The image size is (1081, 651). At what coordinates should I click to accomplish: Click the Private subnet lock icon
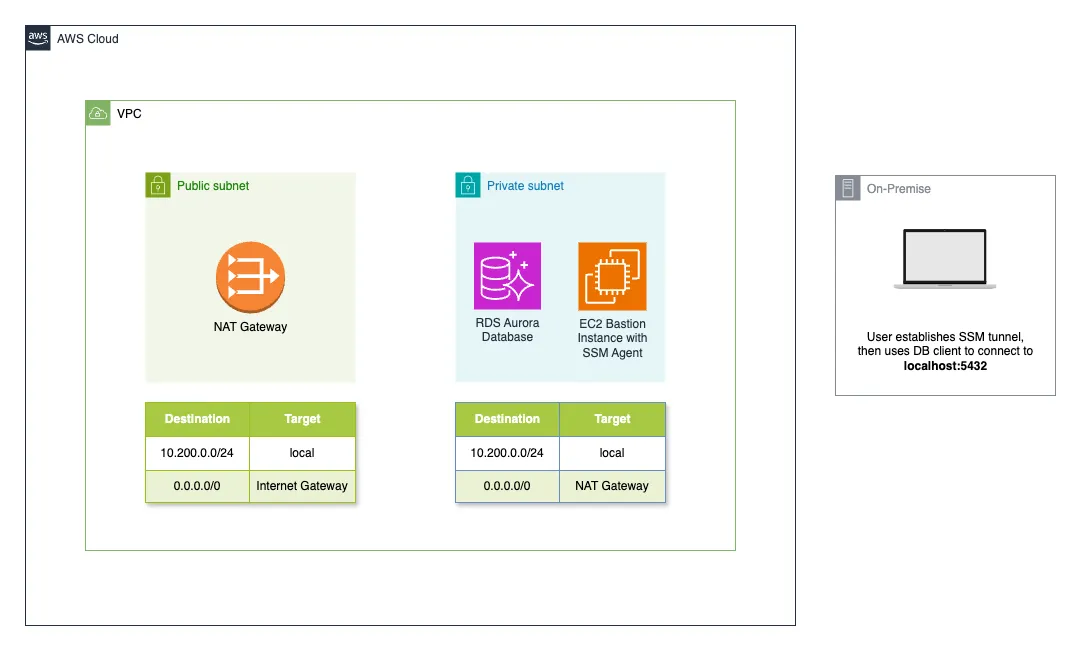(467, 185)
